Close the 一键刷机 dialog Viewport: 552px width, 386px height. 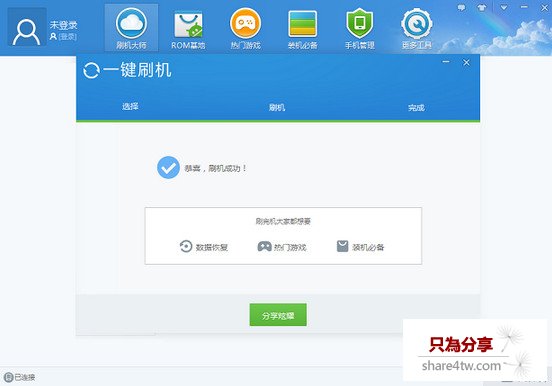pyautogui.click(x=466, y=62)
